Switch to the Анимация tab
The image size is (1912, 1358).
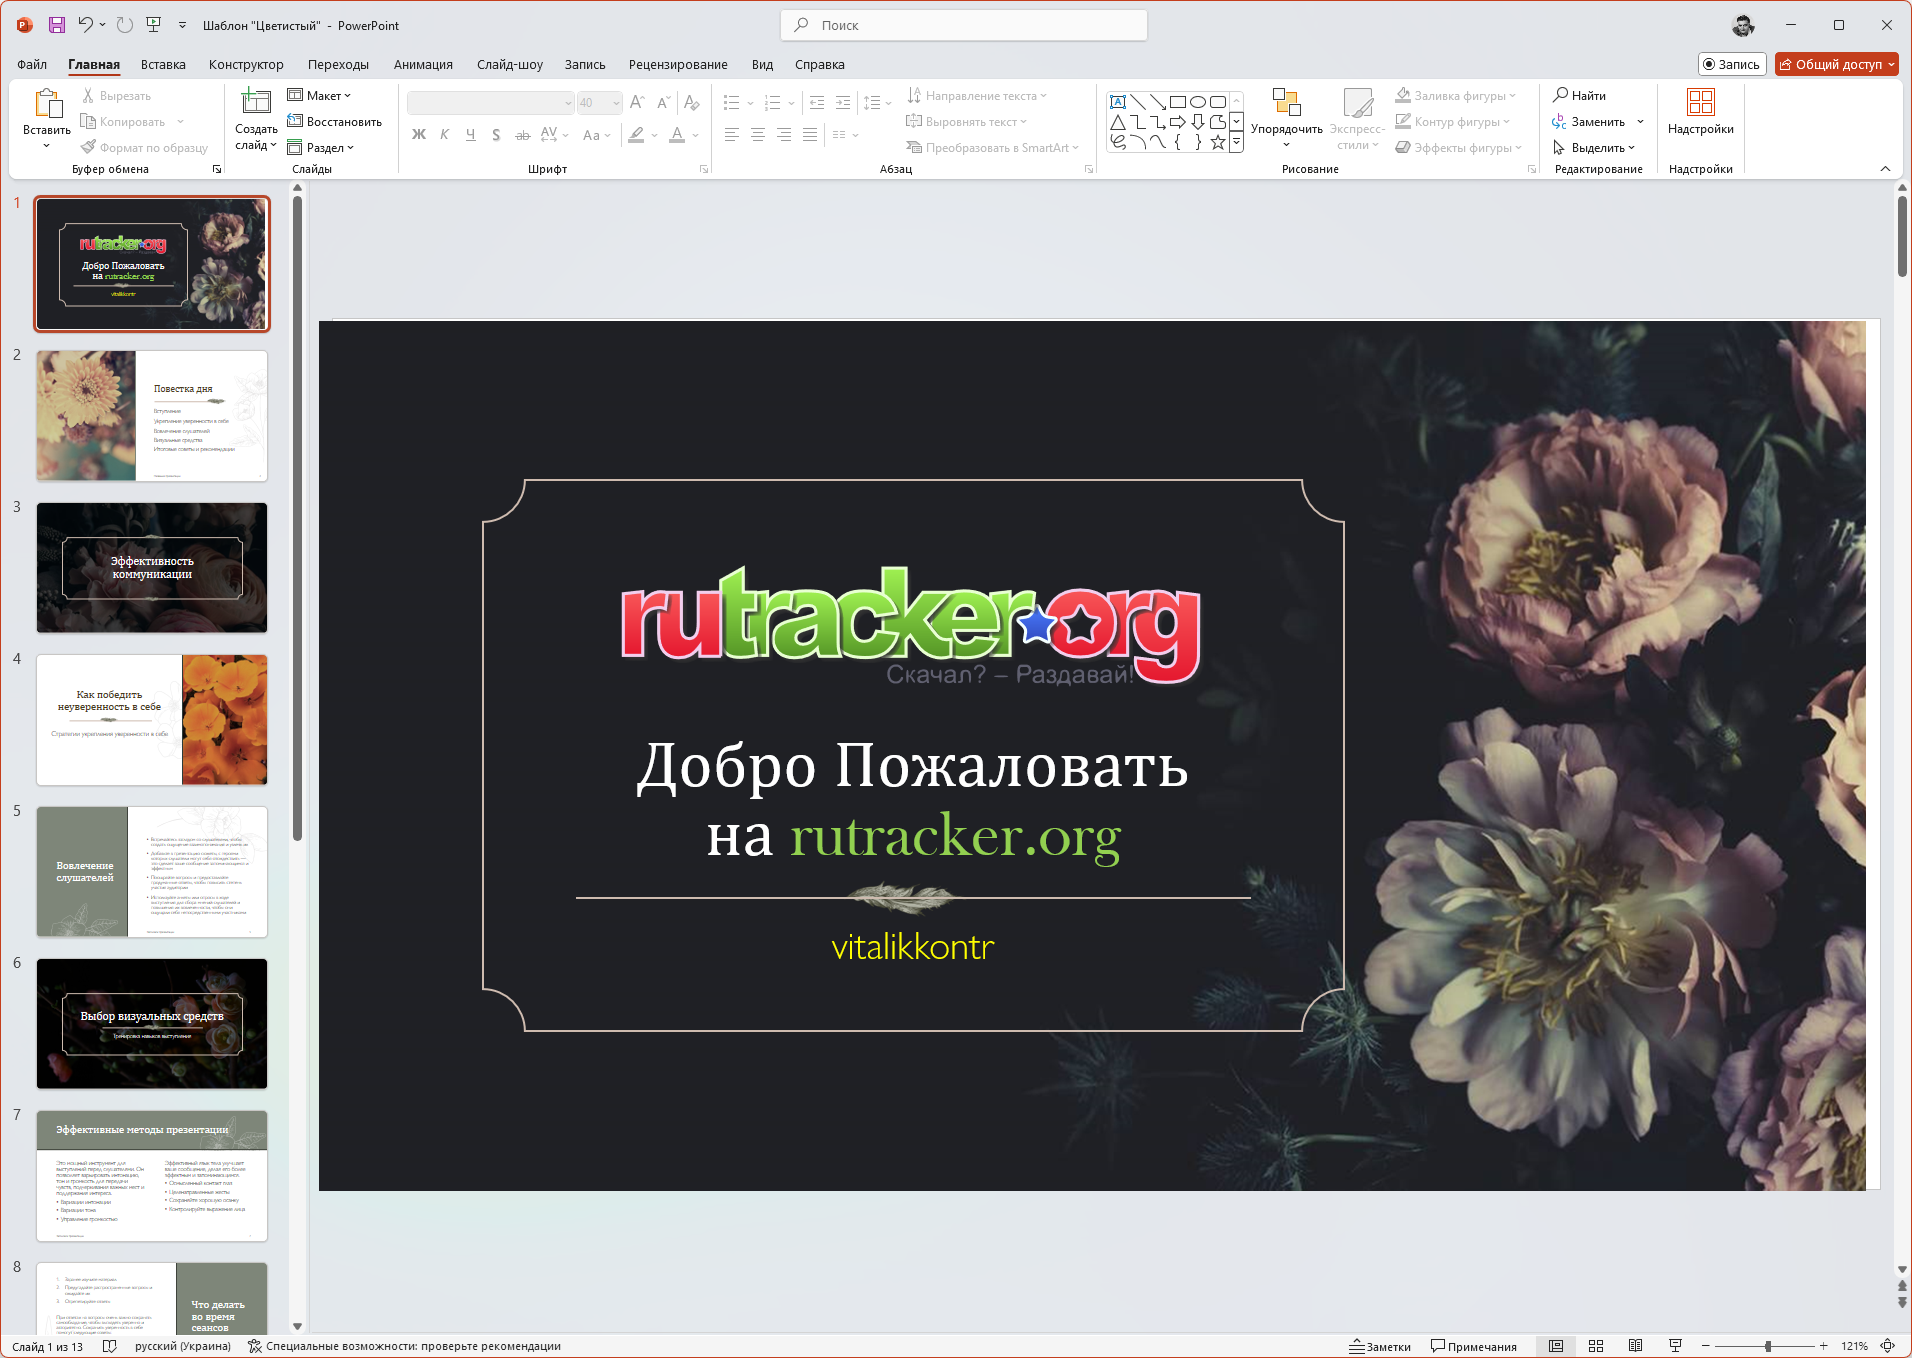pos(423,64)
